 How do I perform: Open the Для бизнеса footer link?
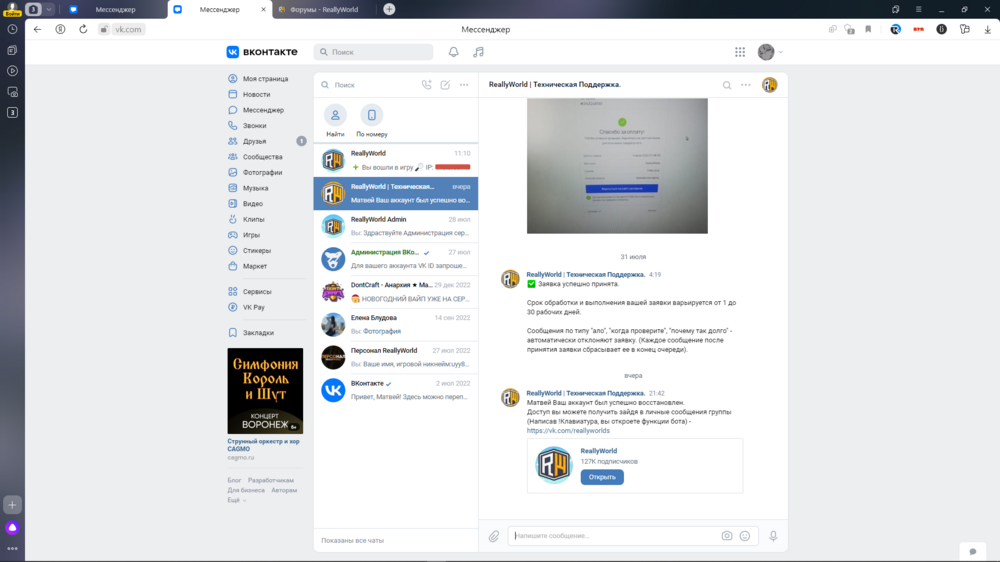pyautogui.click(x=246, y=490)
